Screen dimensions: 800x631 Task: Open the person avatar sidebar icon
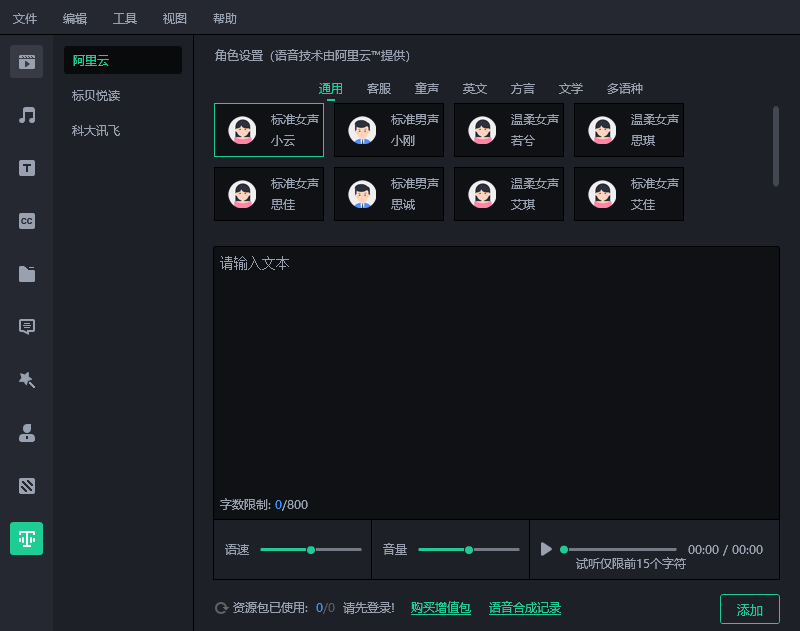click(27, 433)
